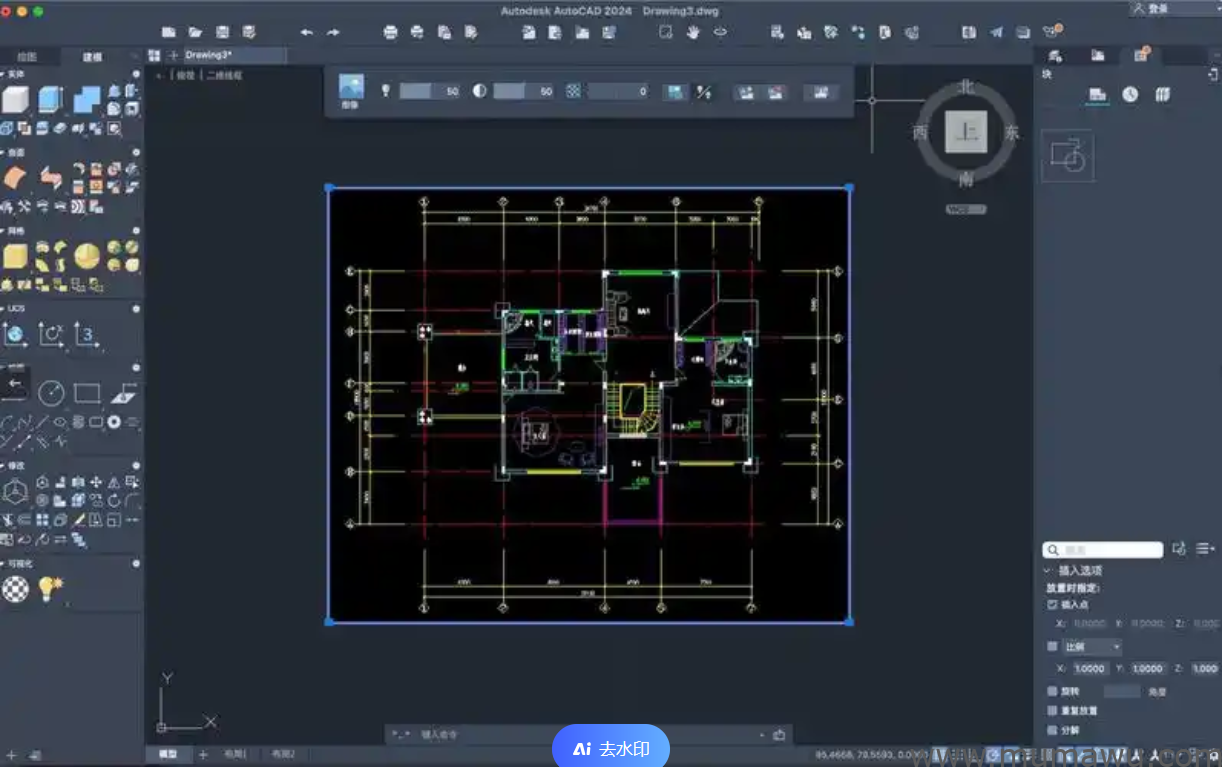Click the Rectangle draw tool
Viewport: 1222px width, 767px height.
click(87, 393)
